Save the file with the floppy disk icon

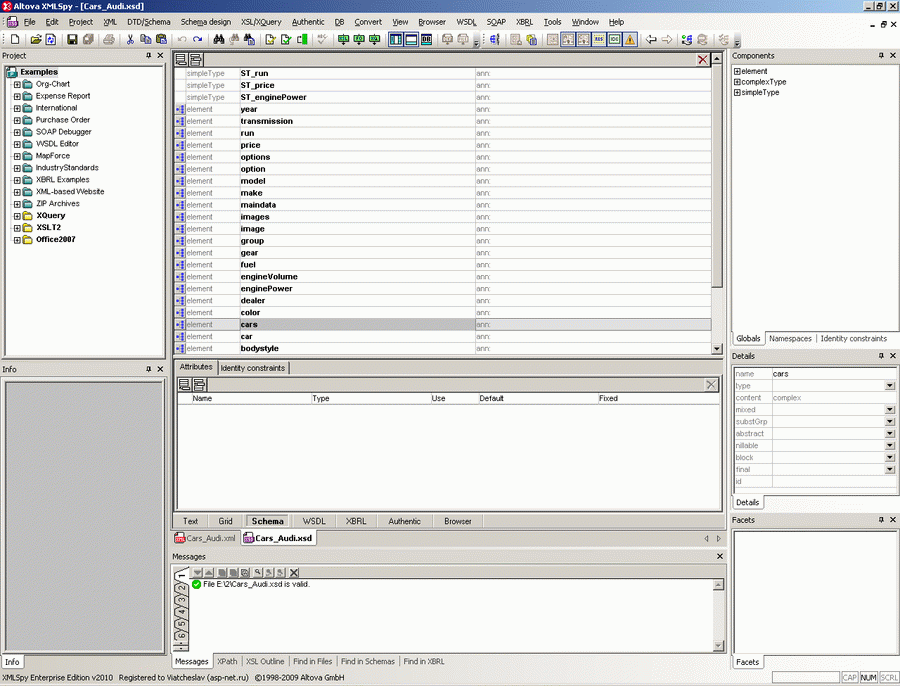[72, 39]
